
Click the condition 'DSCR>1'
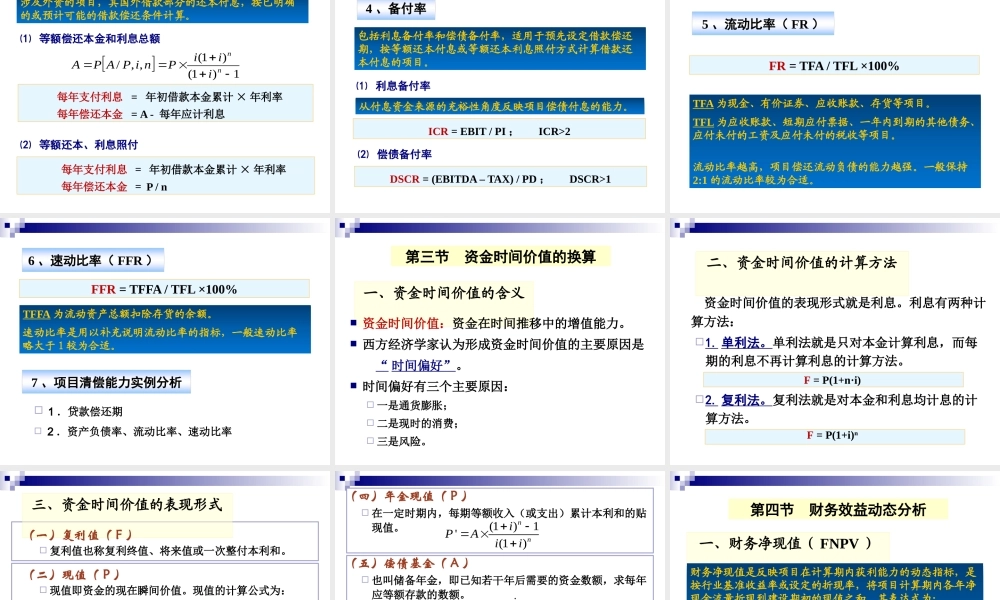point(591,179)
